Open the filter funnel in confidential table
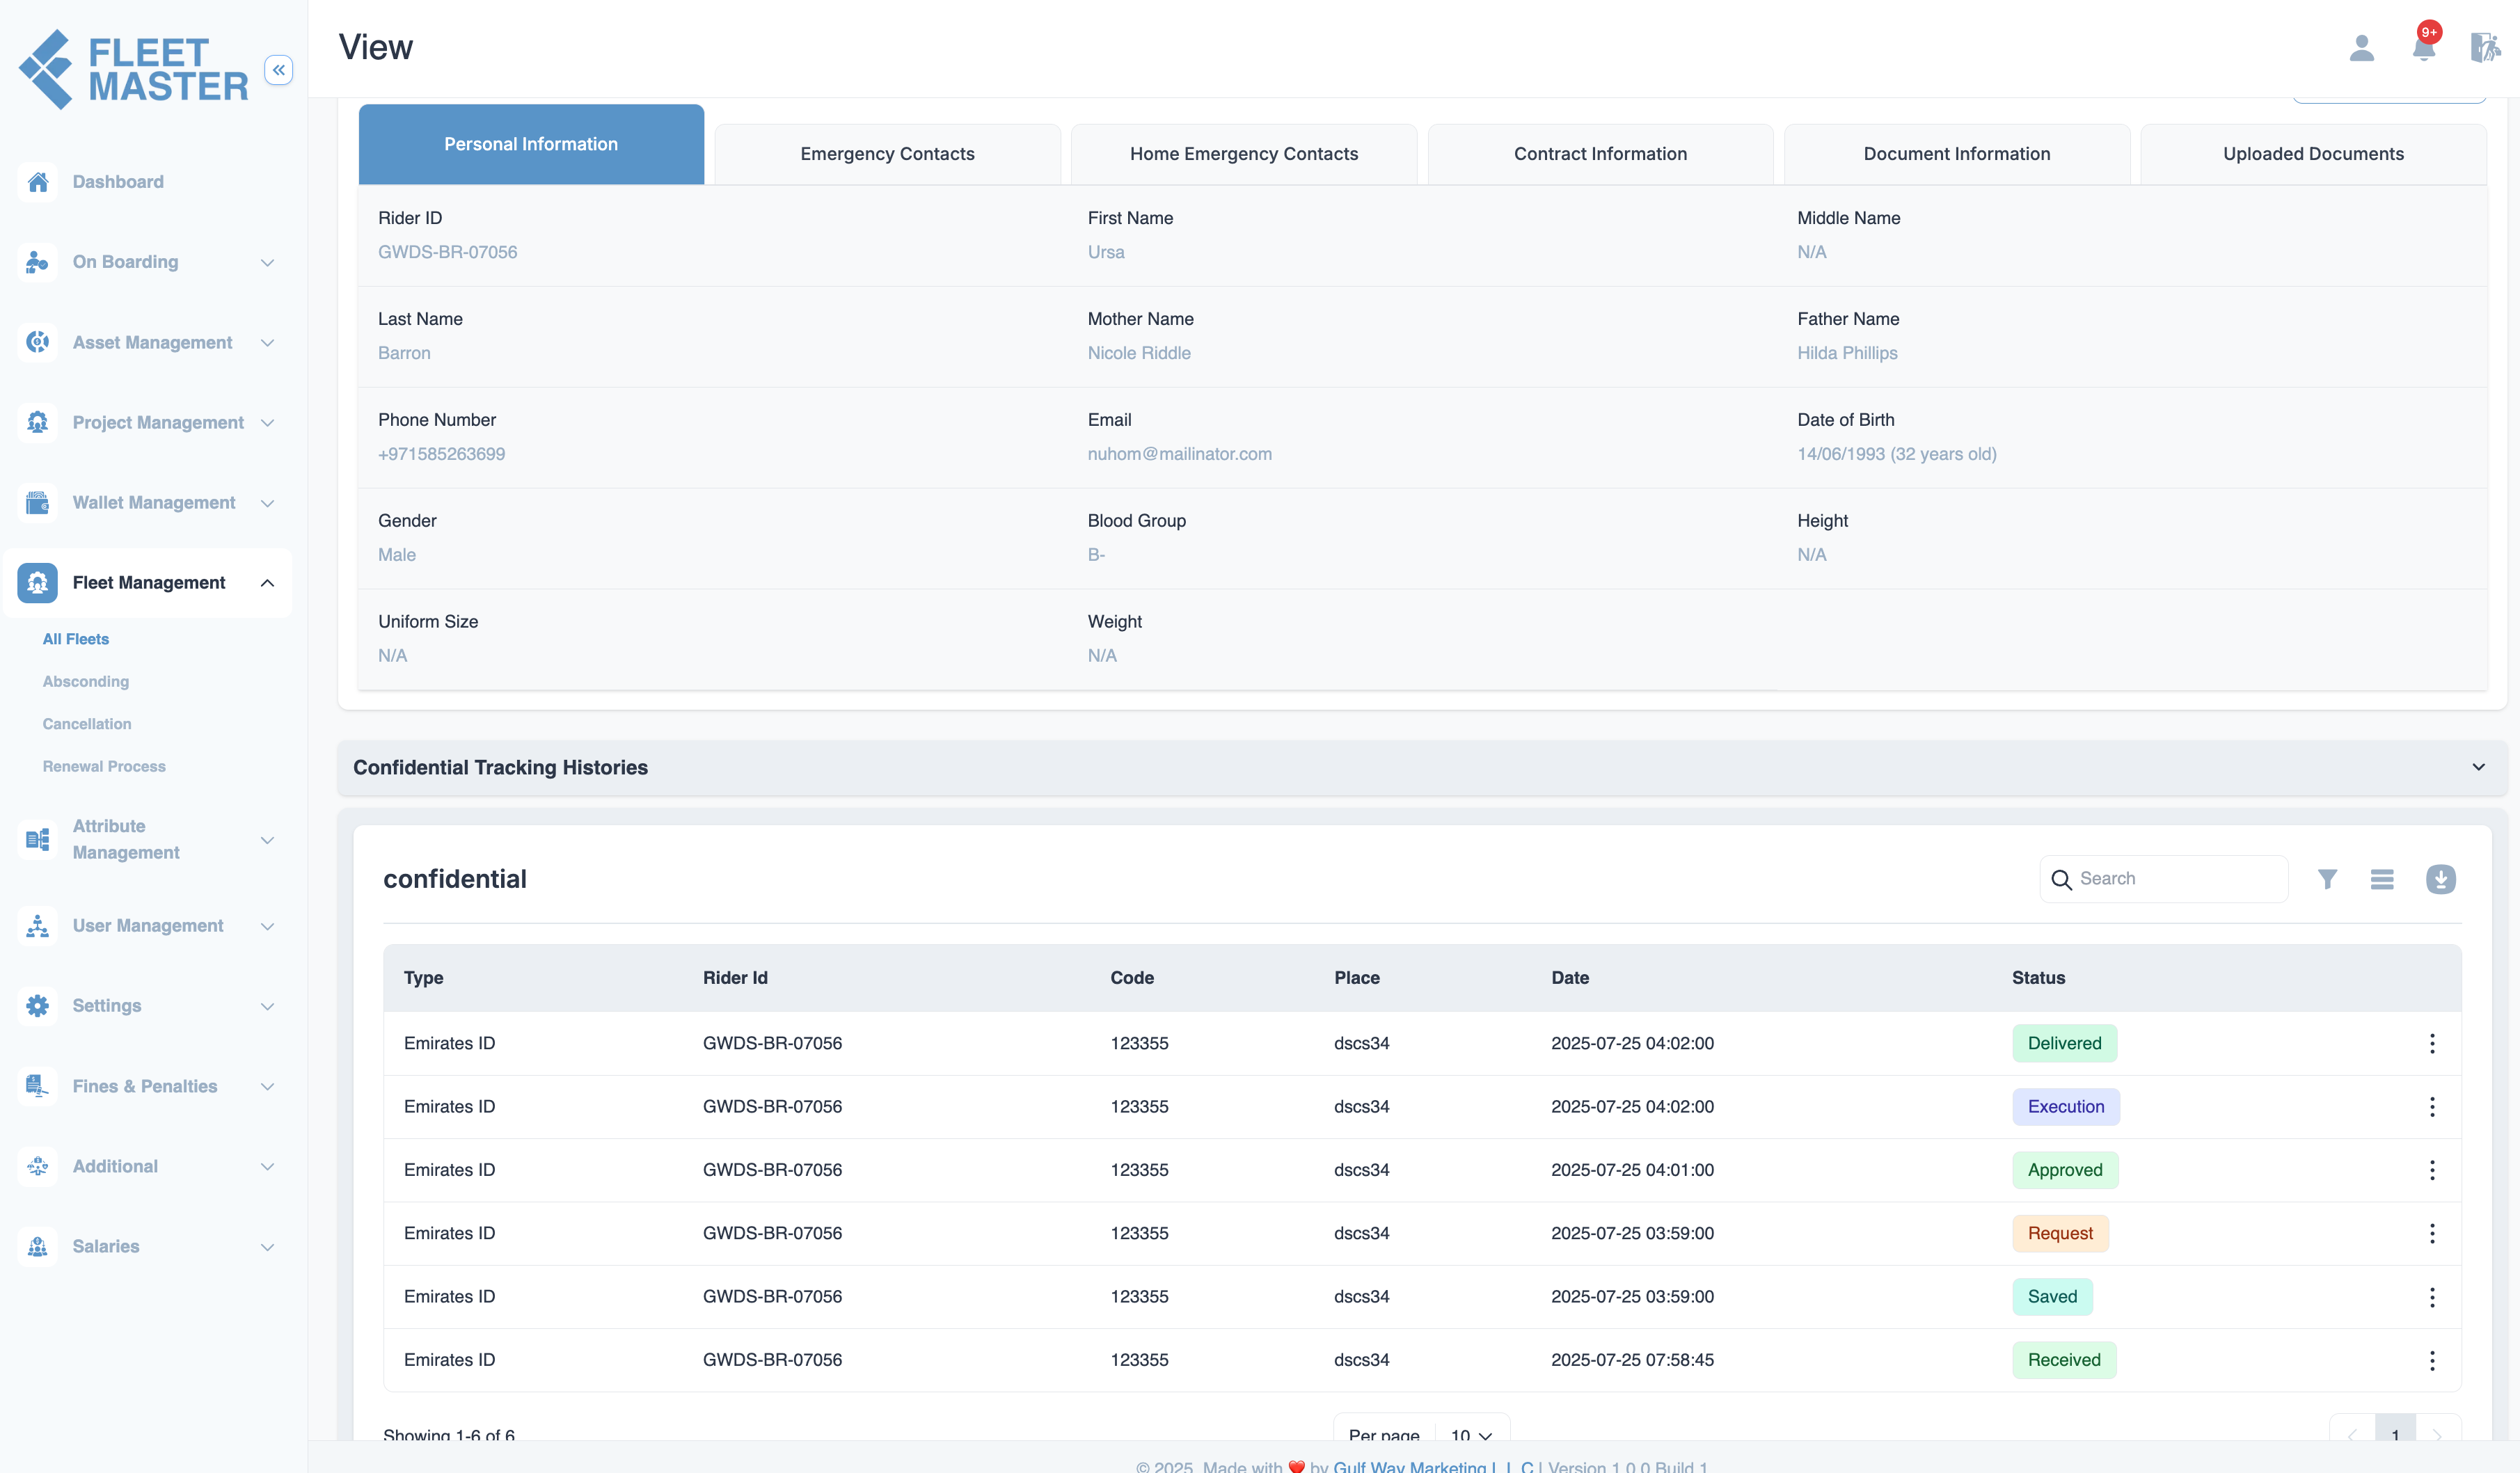Screen dimensions: 2520x1473 pyautogui.click(x=2327, y=879)
